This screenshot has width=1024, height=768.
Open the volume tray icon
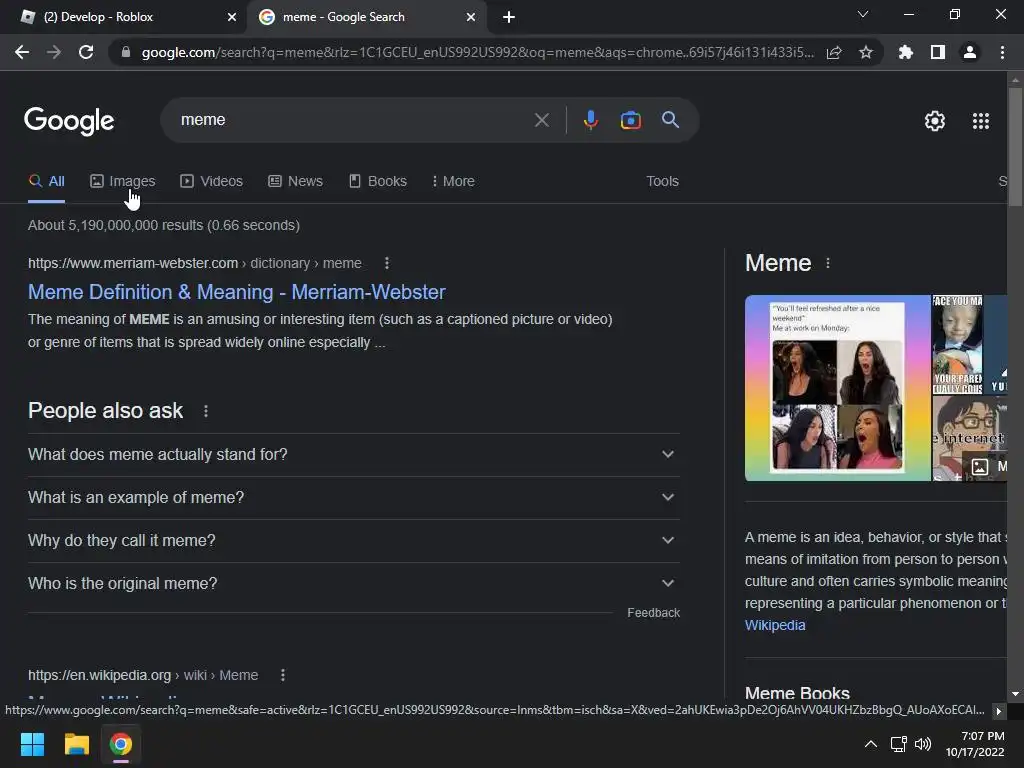[923, 744]
